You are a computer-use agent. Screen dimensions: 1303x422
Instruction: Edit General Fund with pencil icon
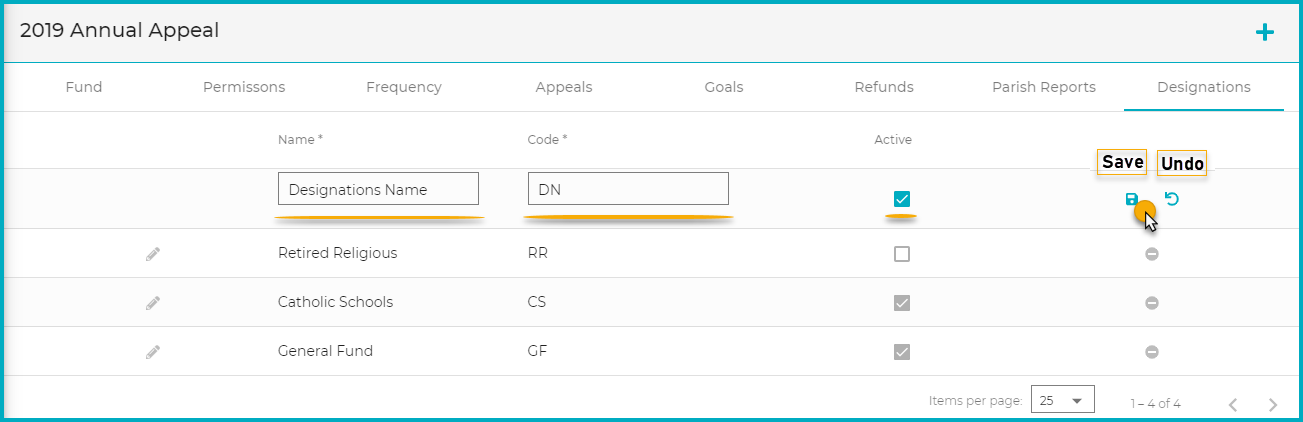pyautogui.click(x=152, y=352)
